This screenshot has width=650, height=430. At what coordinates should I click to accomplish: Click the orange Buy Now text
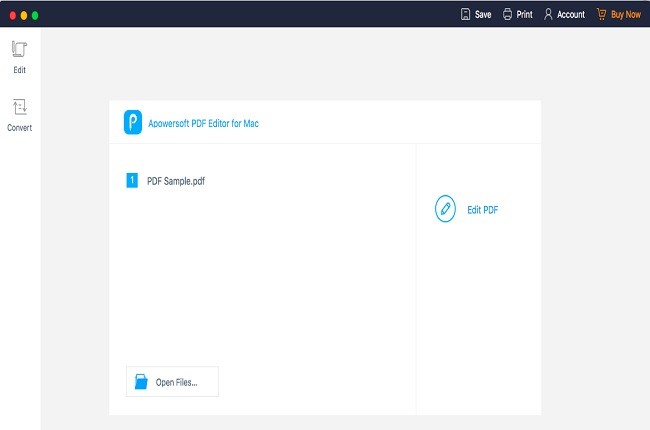[626, 15]
